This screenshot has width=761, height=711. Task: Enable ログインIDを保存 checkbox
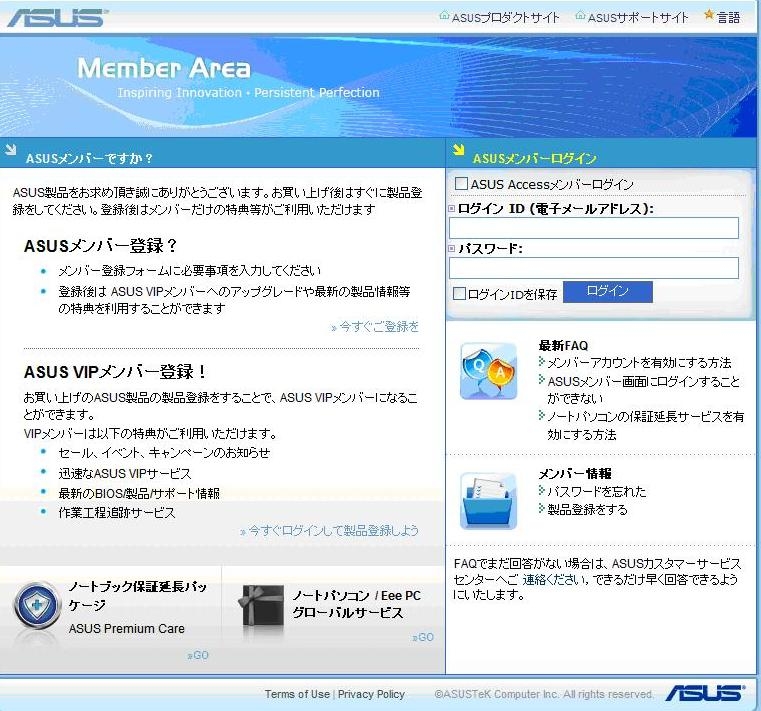click(x=459, y=293)
